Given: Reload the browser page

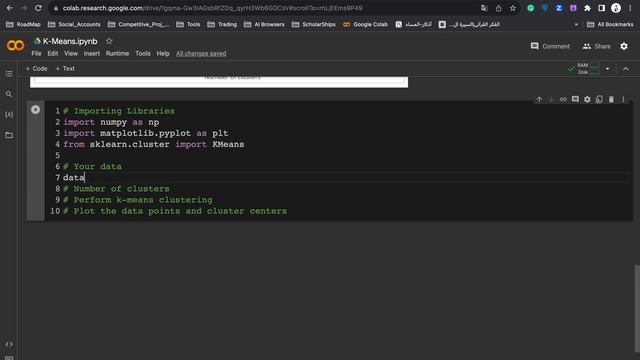Looking at the screenshot, I should (x=38, y=8).
